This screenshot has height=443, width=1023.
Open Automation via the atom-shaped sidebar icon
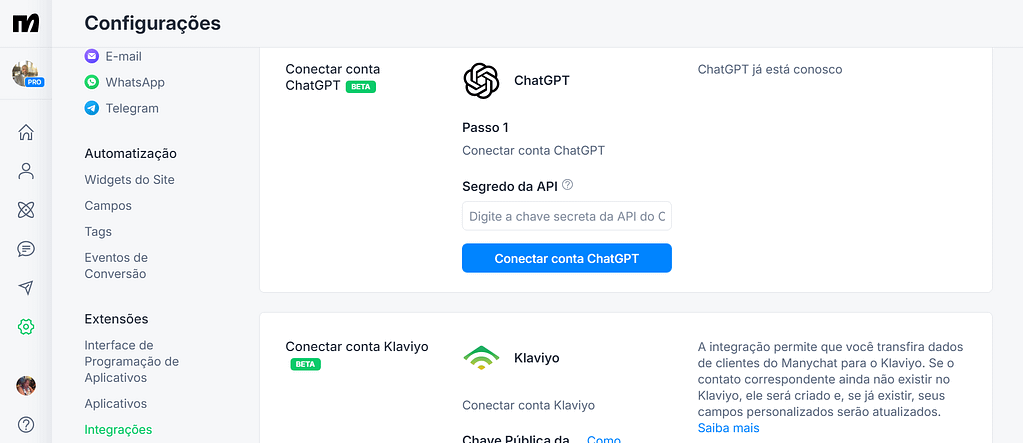click(x=26, y=210)
